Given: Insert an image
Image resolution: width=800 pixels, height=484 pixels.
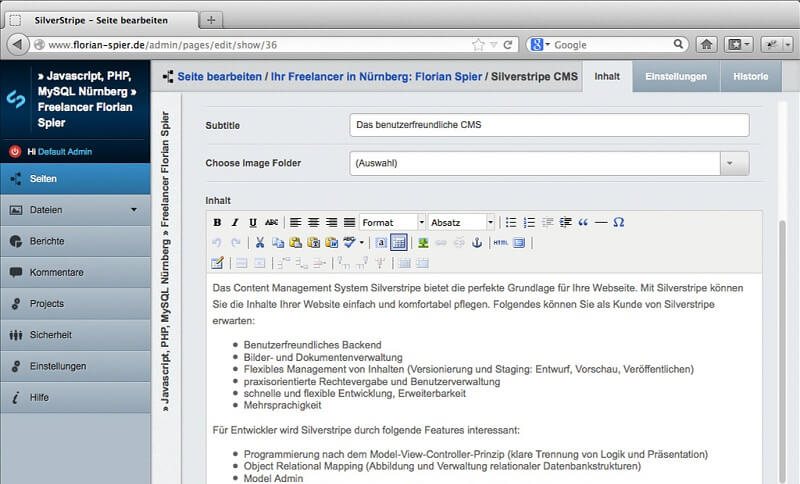Looking at the screenshot, I should 423,243.
